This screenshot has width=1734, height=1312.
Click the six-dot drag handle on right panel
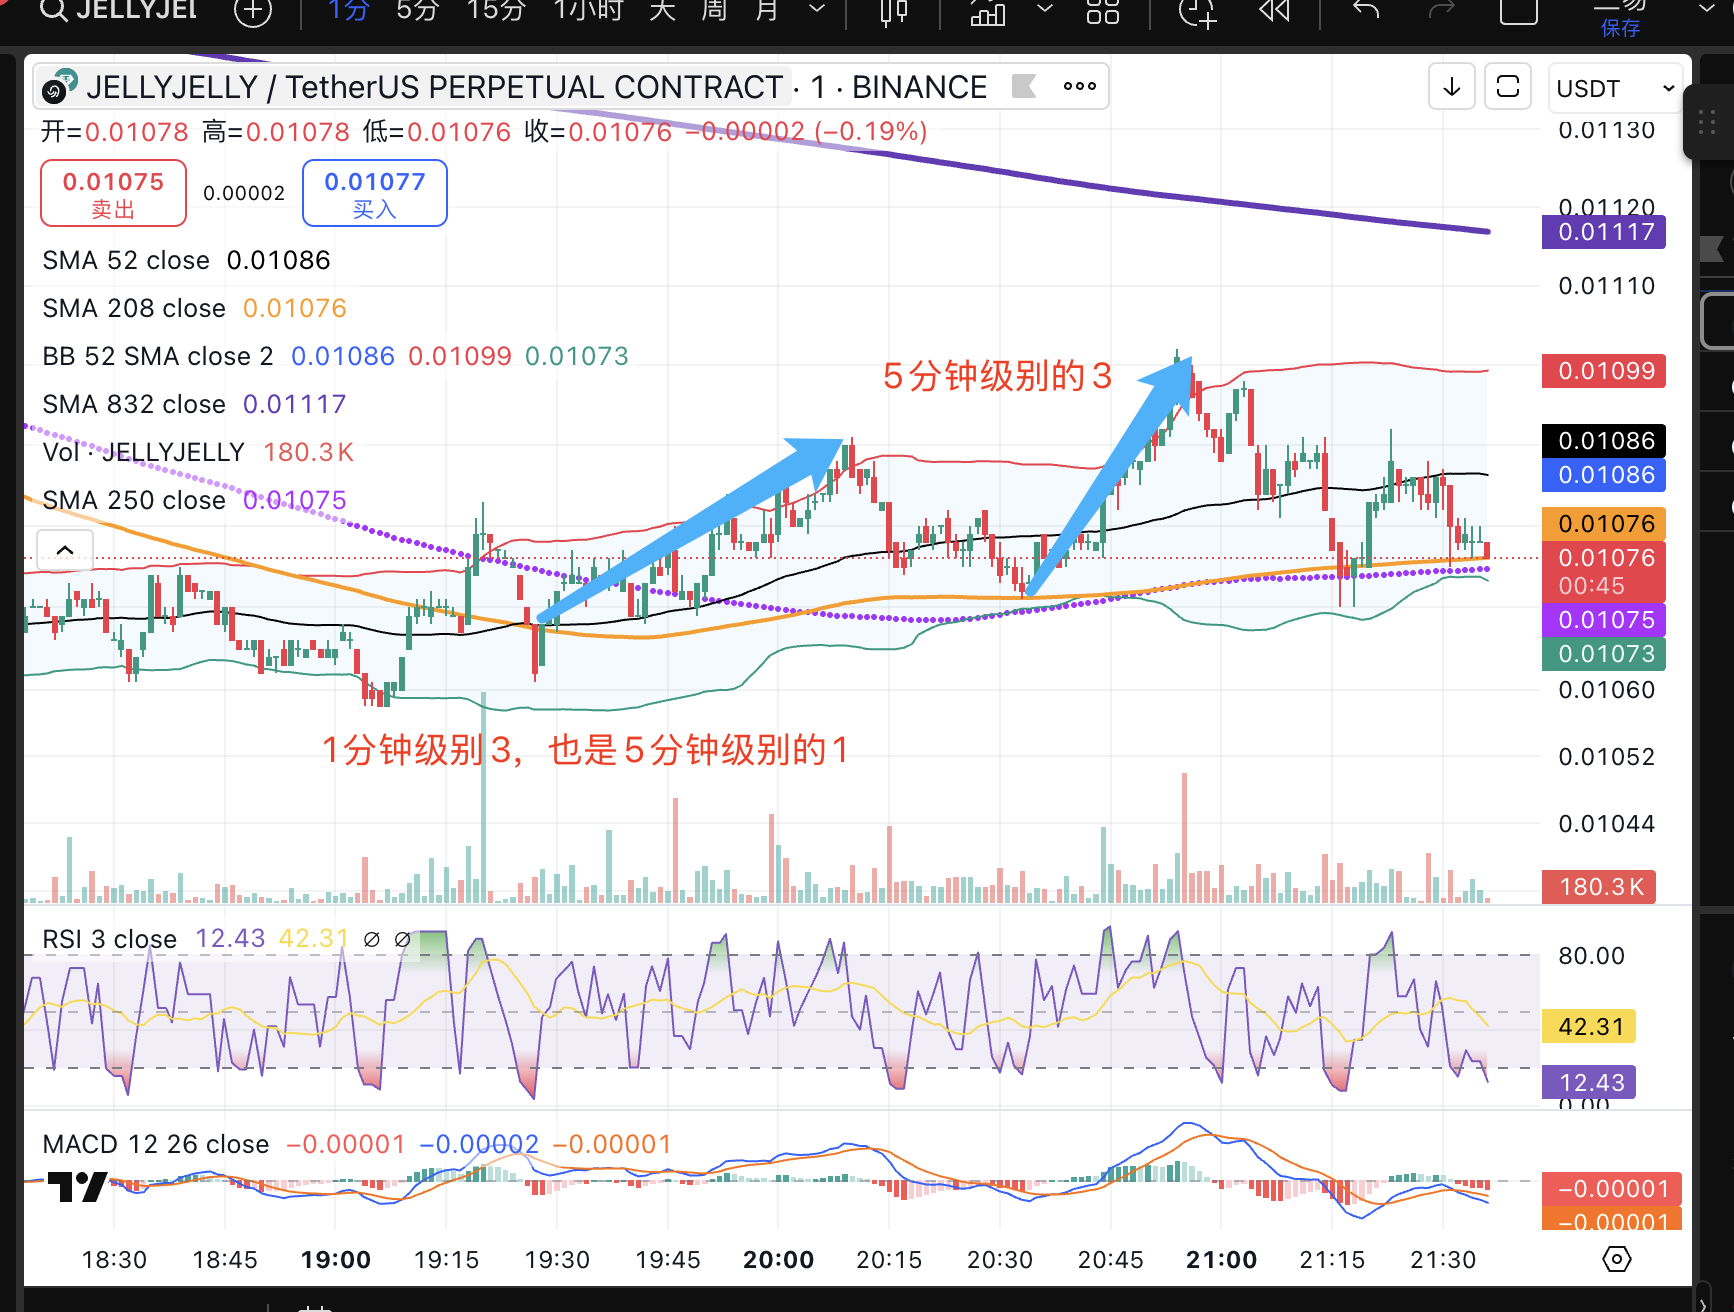pyautogui.click(x=1707, y=123)
